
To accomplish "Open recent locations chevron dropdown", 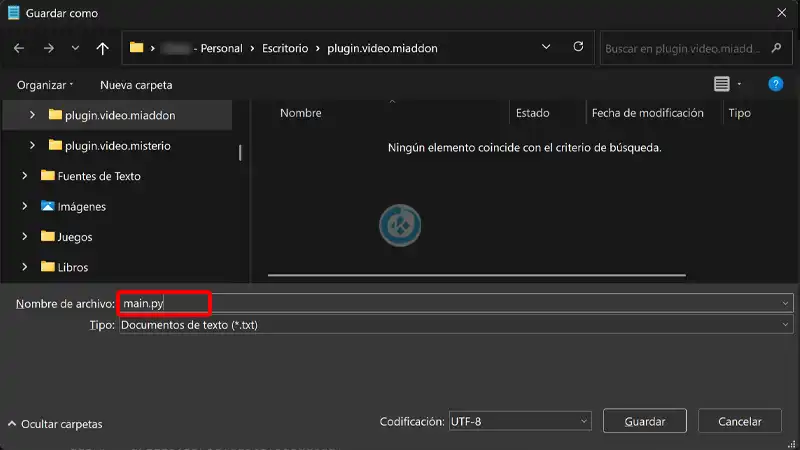I will 76,47.
